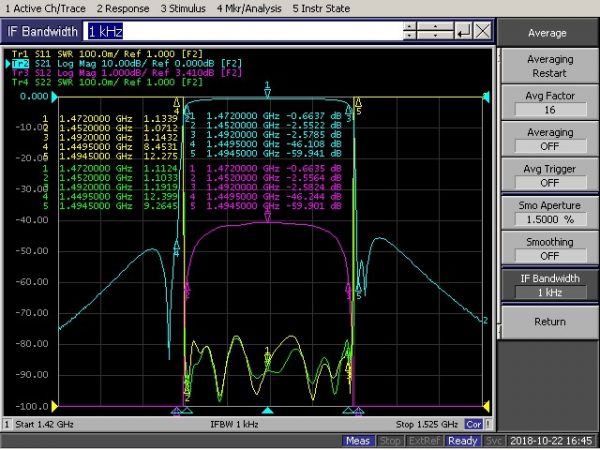Viewport: 600px width, 450px height.
Task: Toggle the Avg Trigger OFF softkey
Action: point(550,176)
